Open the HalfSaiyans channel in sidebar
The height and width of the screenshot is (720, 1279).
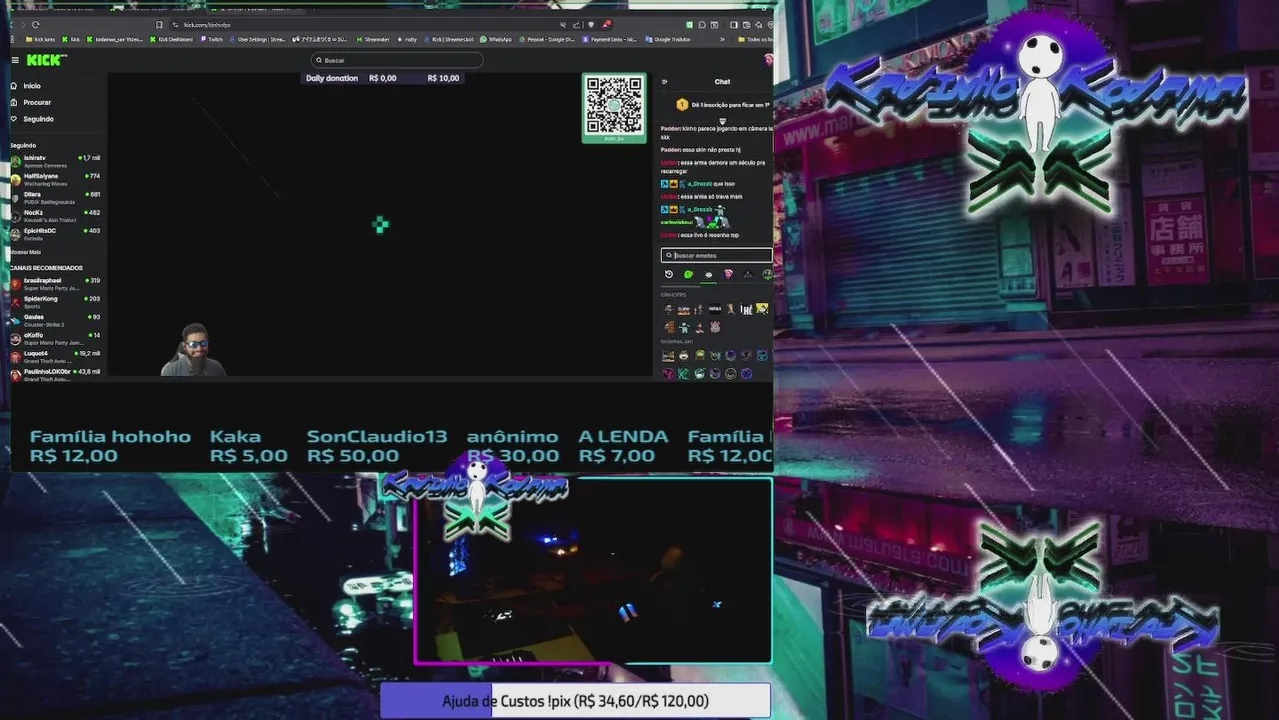[55, 178]
